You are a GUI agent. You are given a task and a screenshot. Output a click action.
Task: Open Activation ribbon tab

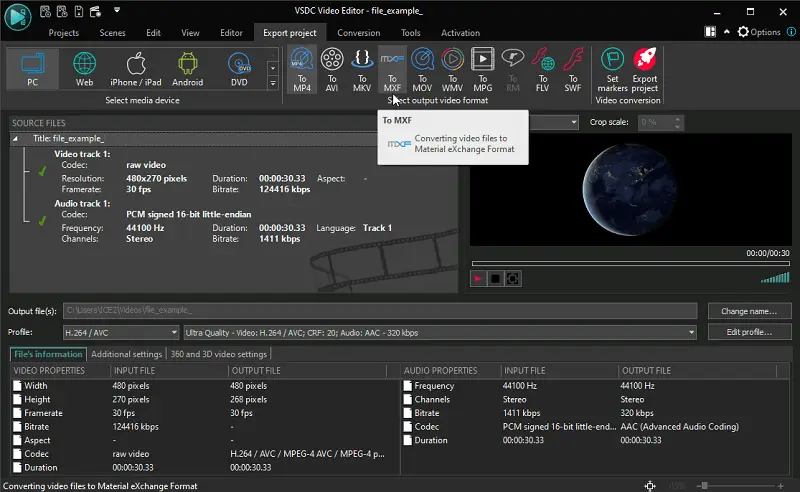(x=460, y=33)
